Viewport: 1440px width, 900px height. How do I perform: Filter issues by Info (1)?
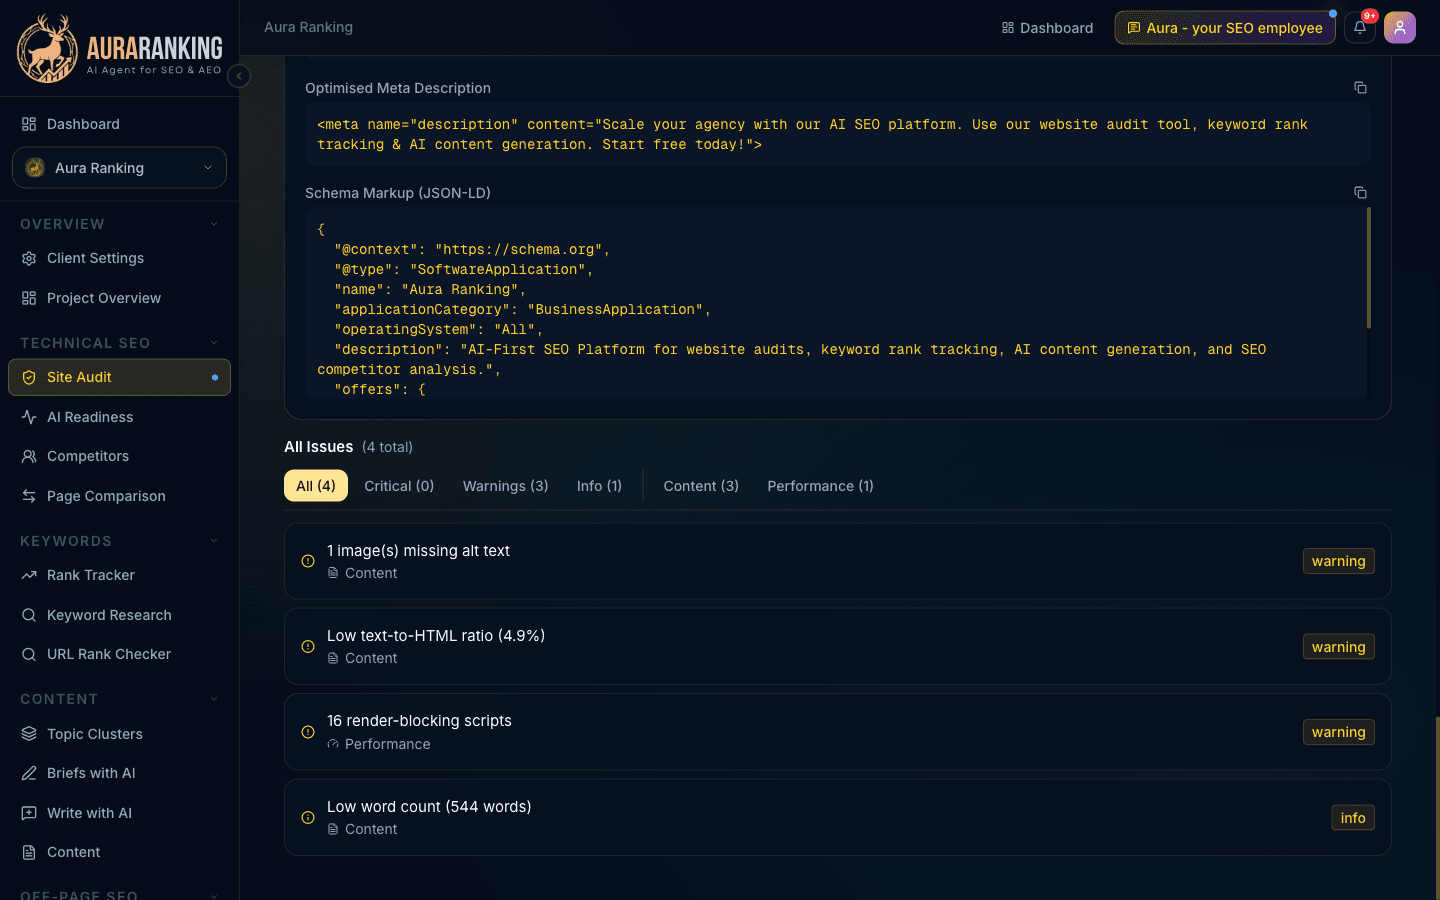coord(599,486)
